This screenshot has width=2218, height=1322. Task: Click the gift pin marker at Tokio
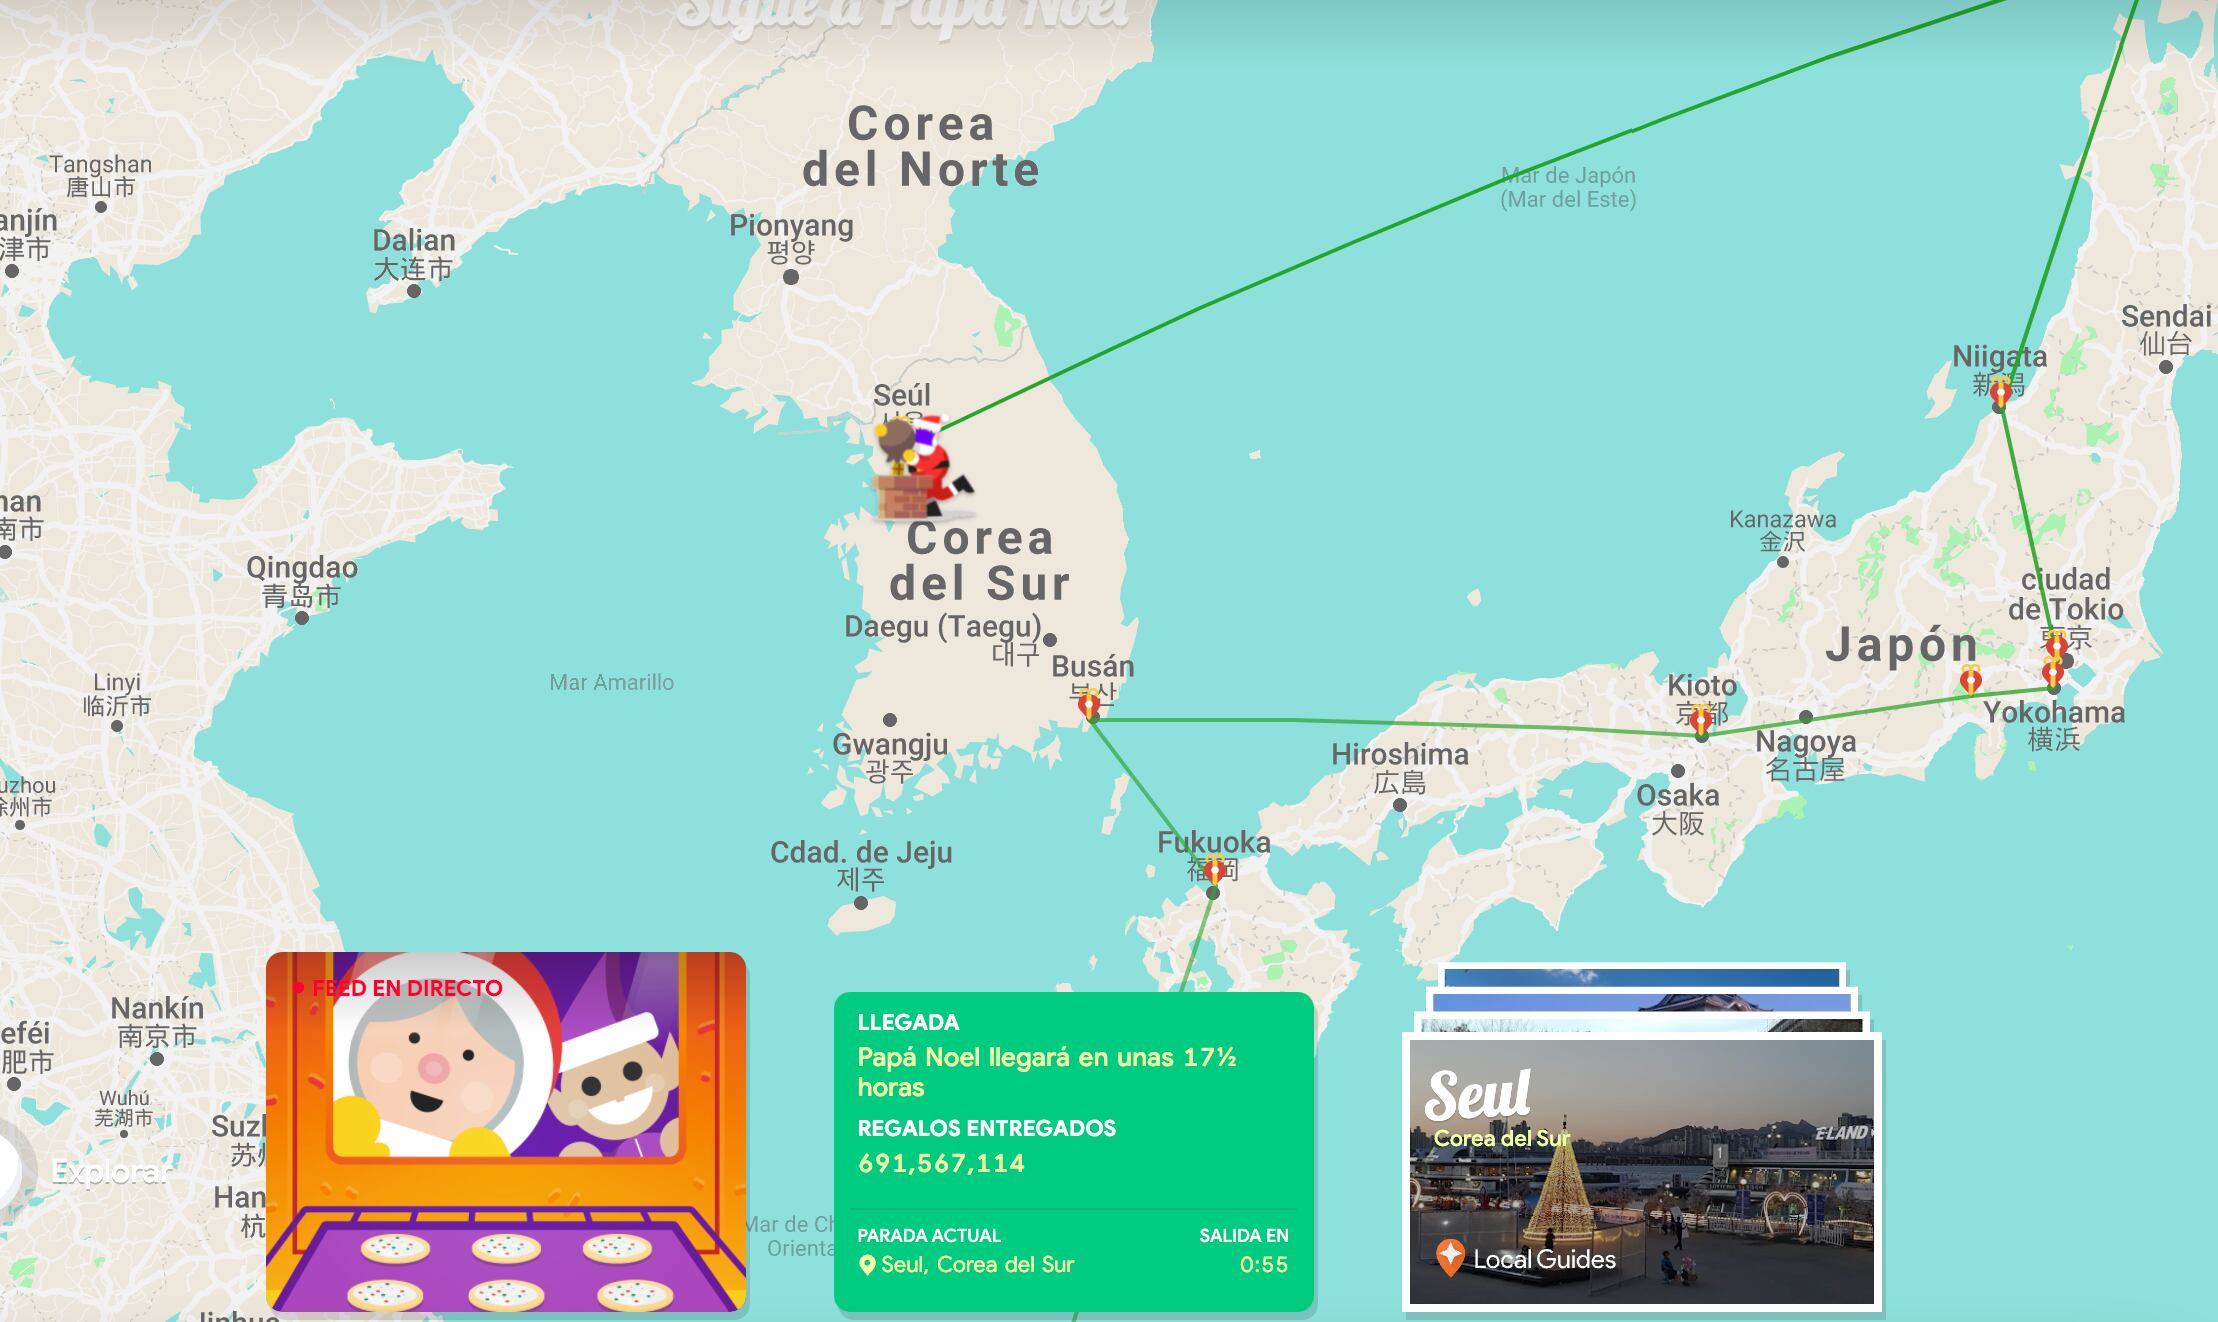point(2056,643)
